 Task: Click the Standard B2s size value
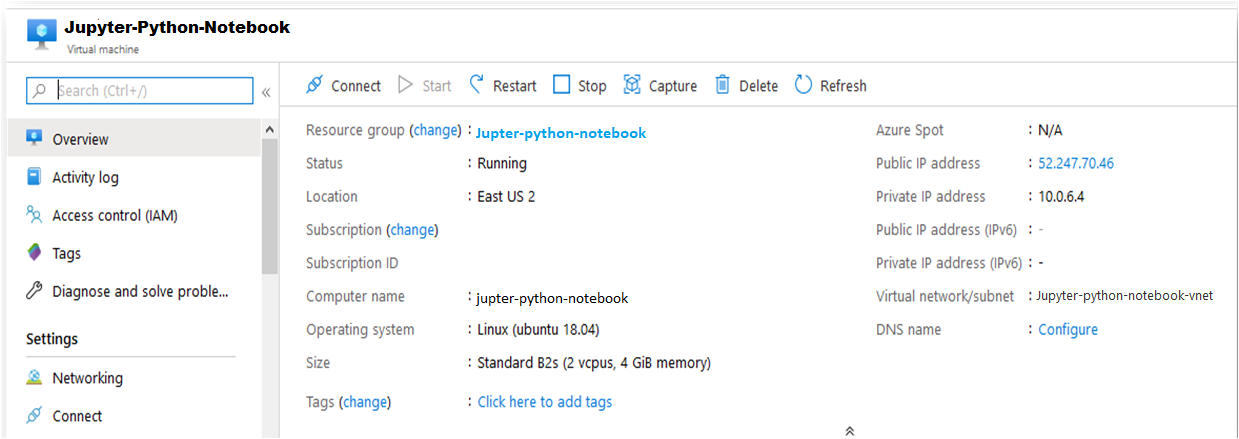tap(594, 363)
